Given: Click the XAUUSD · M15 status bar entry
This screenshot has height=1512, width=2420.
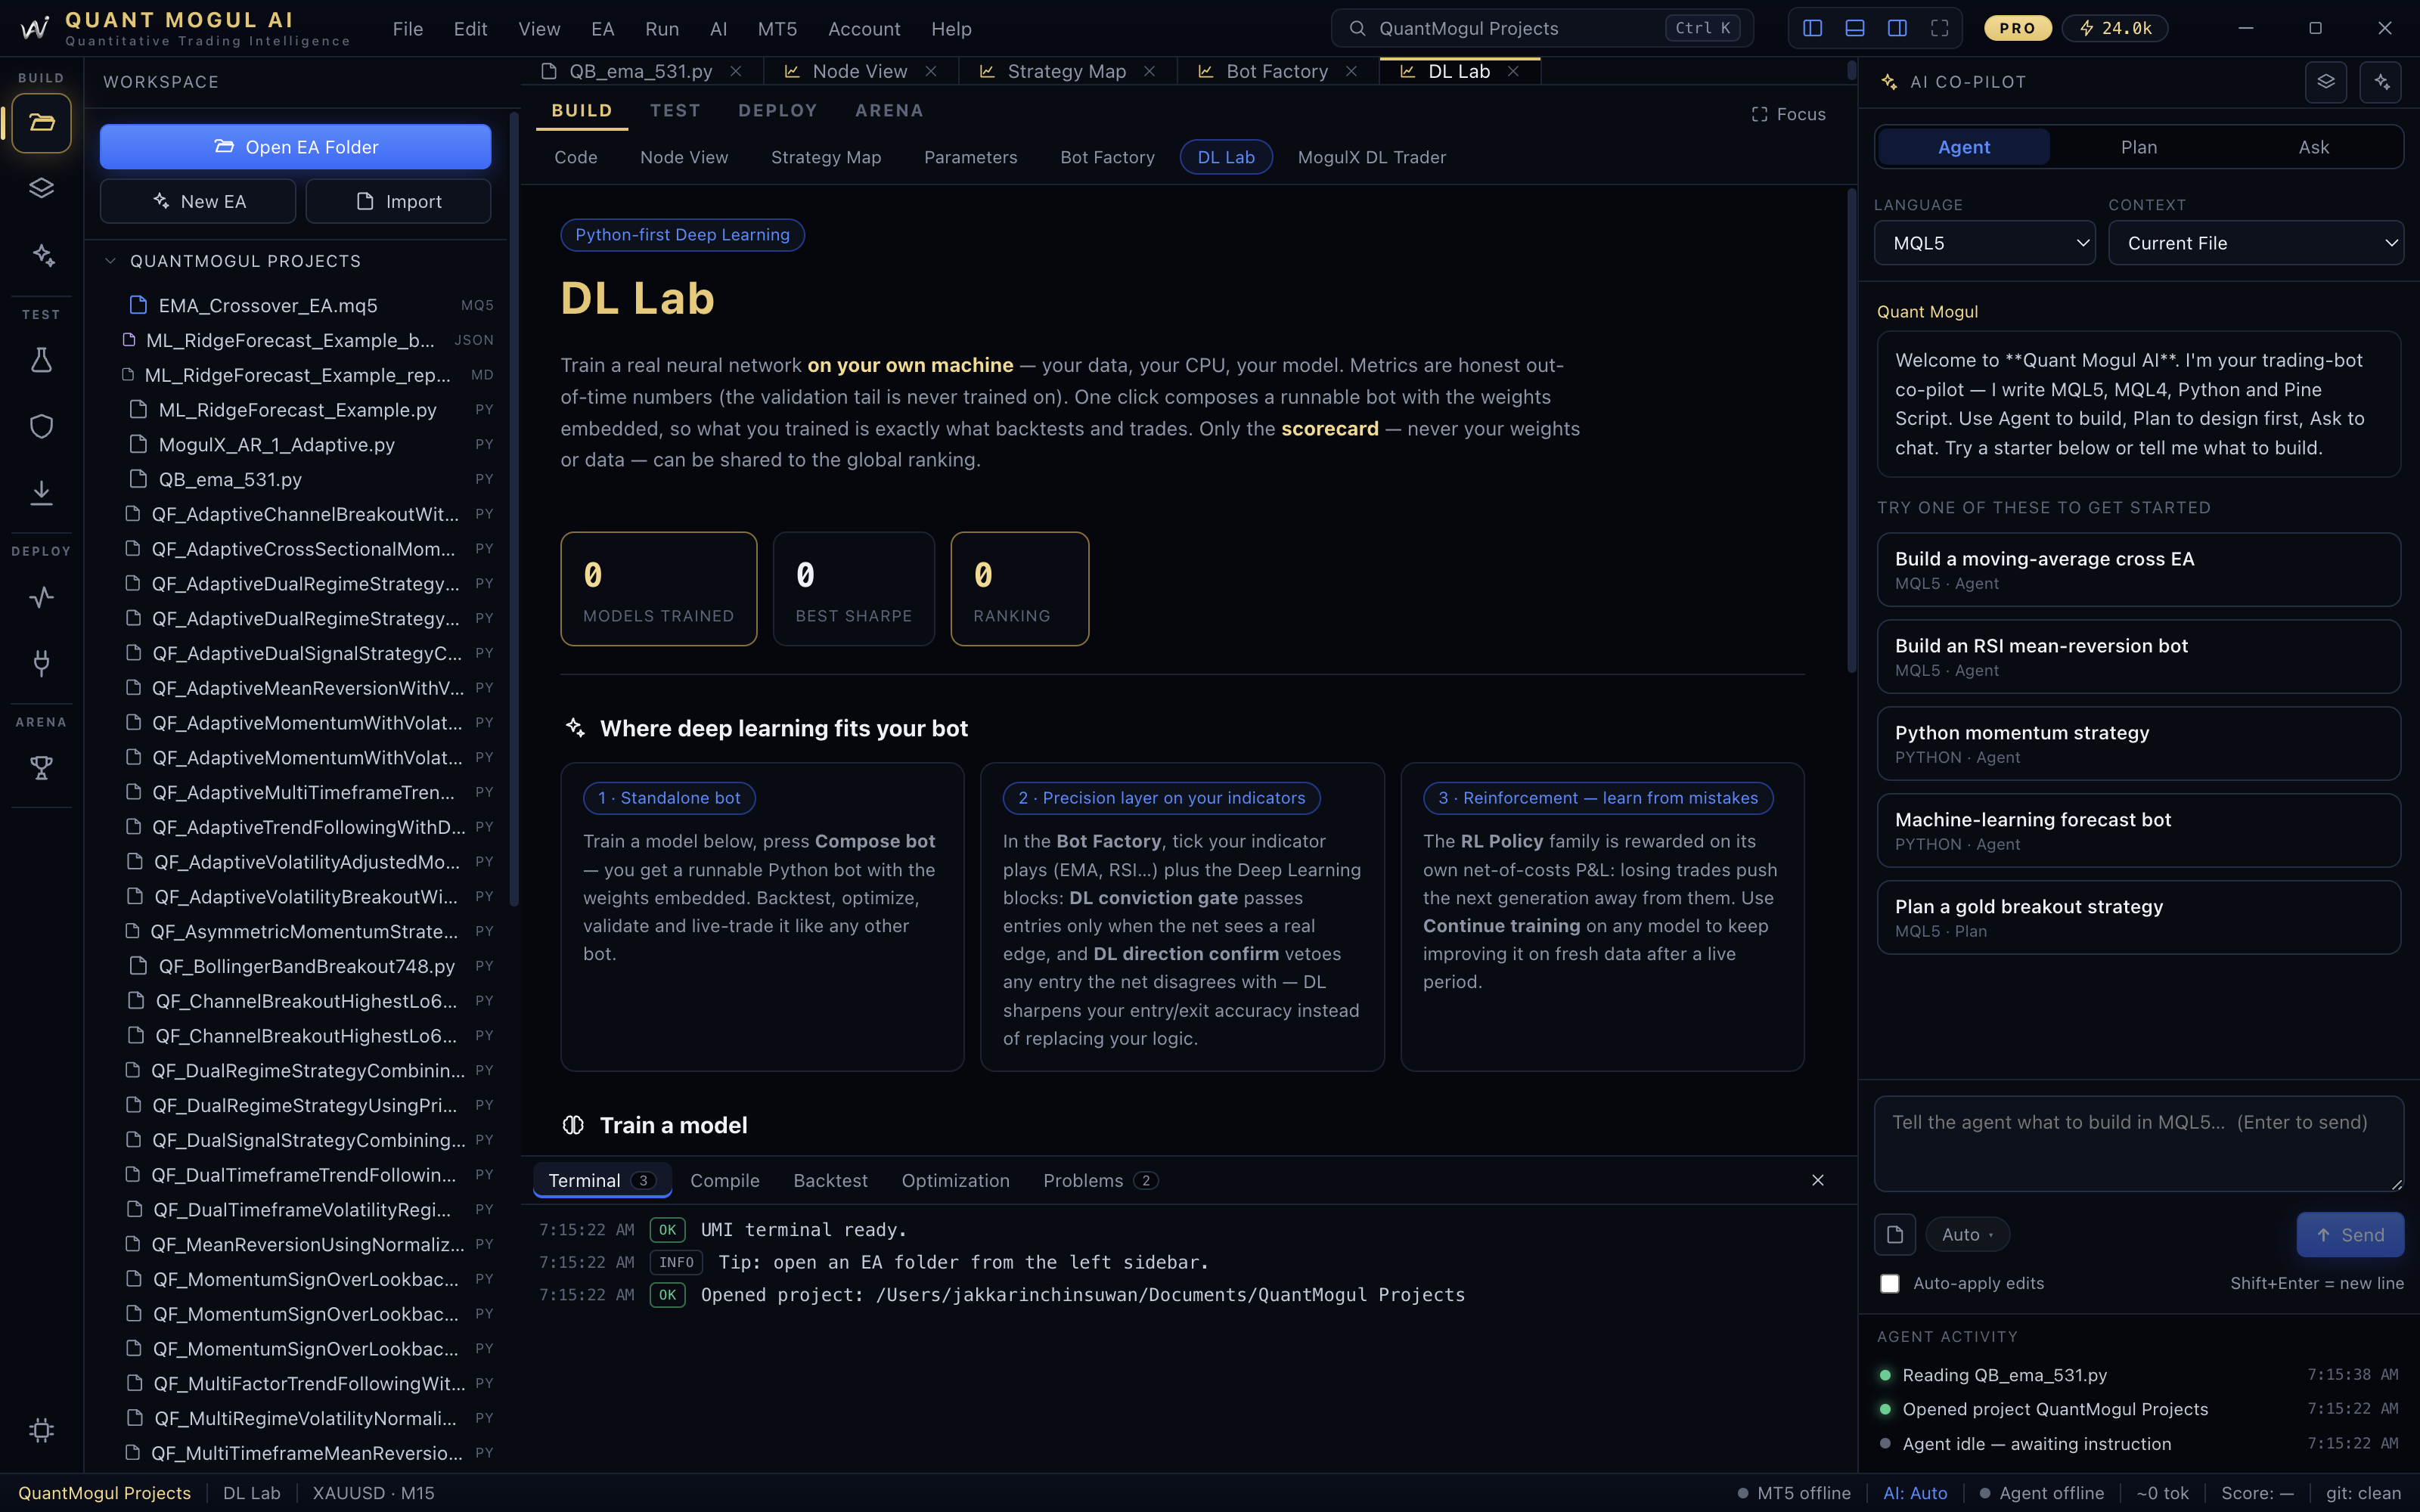Looking at the screenshot, I should (373, 1492).
